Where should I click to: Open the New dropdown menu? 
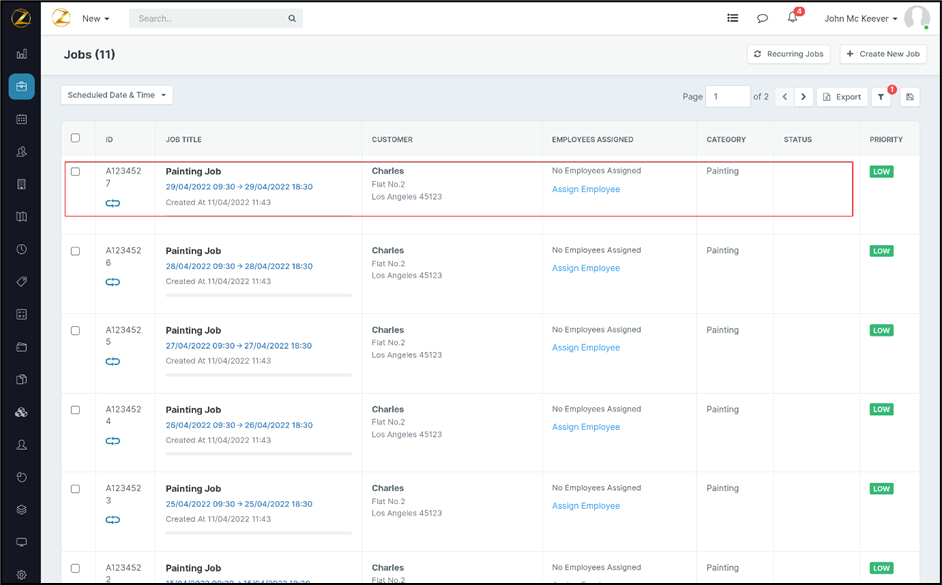click(x=96, y=18)
